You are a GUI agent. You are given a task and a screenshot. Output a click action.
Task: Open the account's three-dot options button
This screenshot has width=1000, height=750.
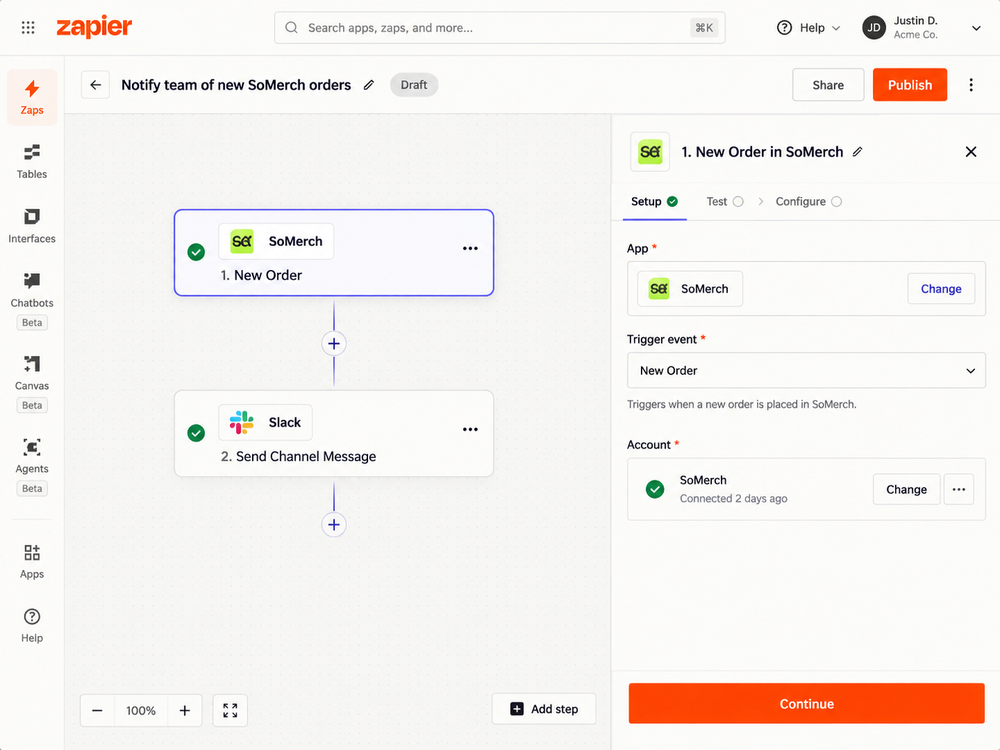[959, 489]
